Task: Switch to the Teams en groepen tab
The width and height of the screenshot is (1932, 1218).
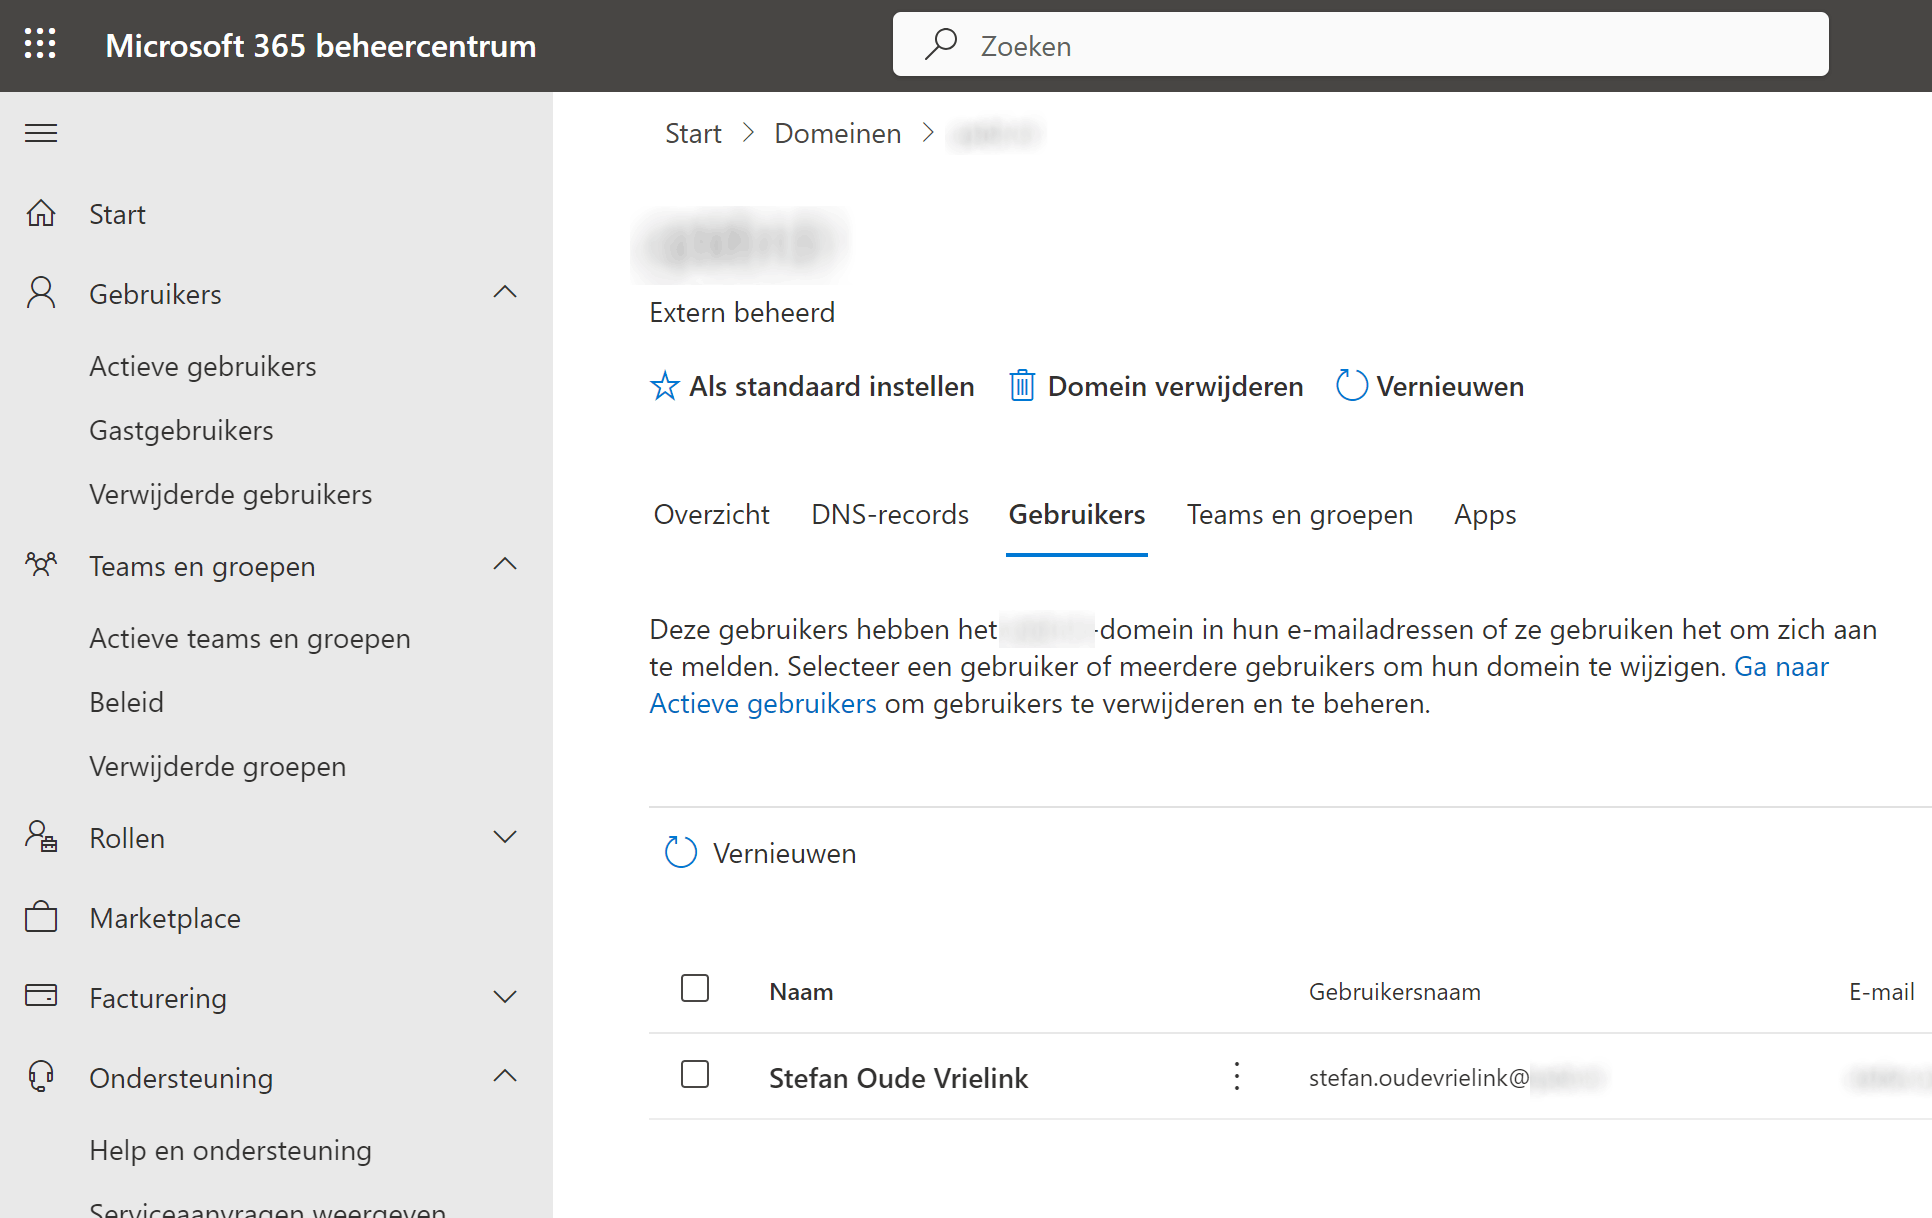Action: pyautogui.click(x=1299, y=514)
